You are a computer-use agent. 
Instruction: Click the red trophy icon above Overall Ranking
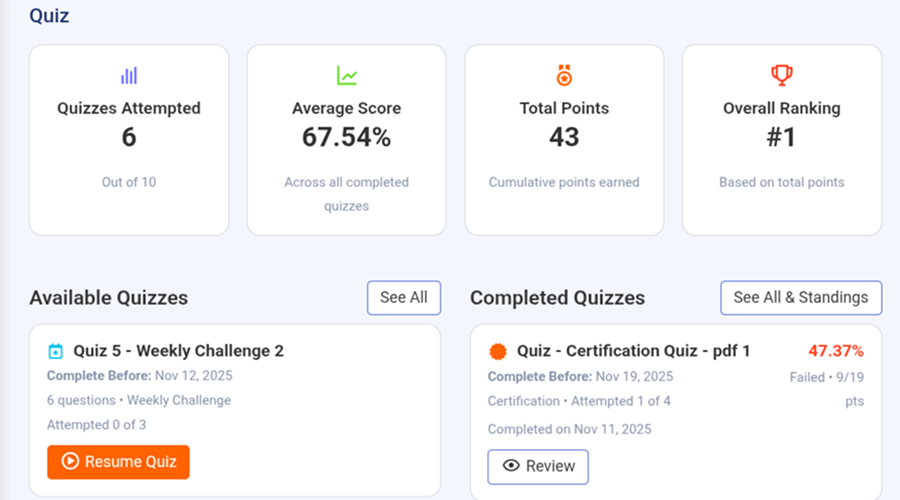click(x=781, y=75)
